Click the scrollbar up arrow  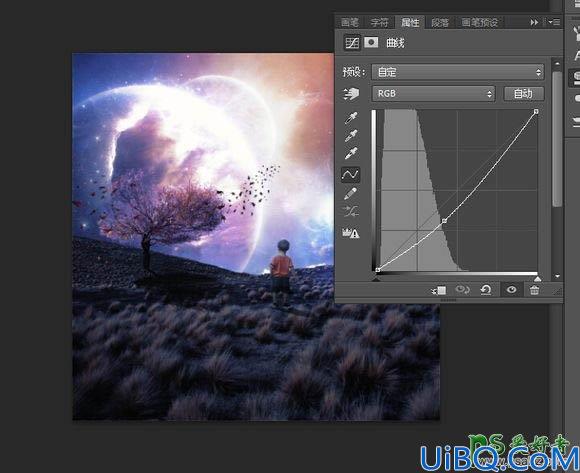(557, 63)
